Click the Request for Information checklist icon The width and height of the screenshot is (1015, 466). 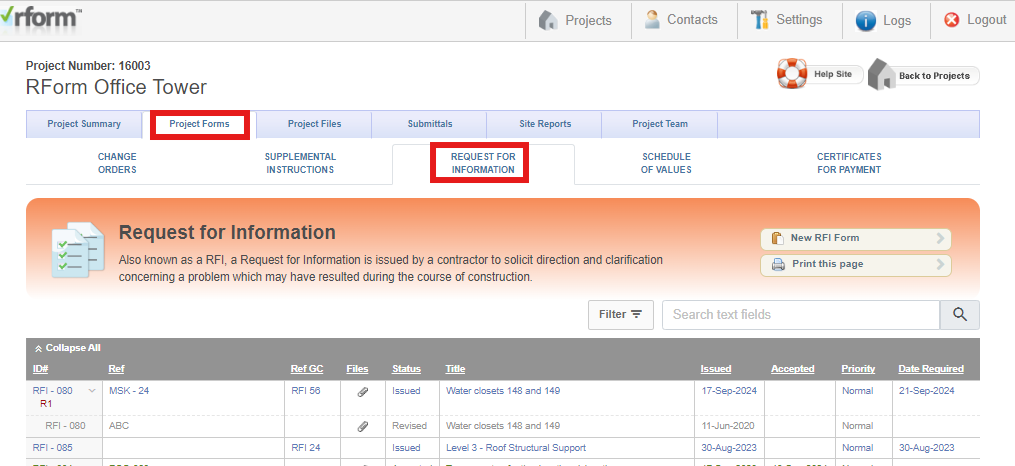(78, 250)
